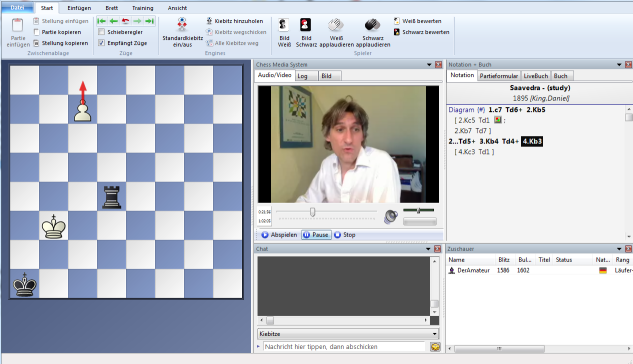Click the send message icon in Chat
Screen dimensions: 633x364
[x=435, y=347]
